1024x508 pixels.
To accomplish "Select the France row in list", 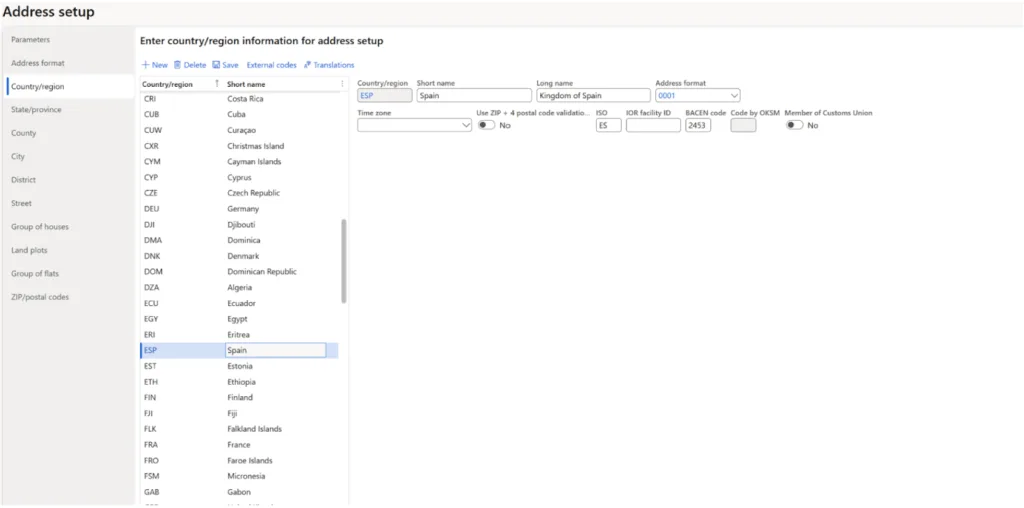I will (x=238, y=445).
